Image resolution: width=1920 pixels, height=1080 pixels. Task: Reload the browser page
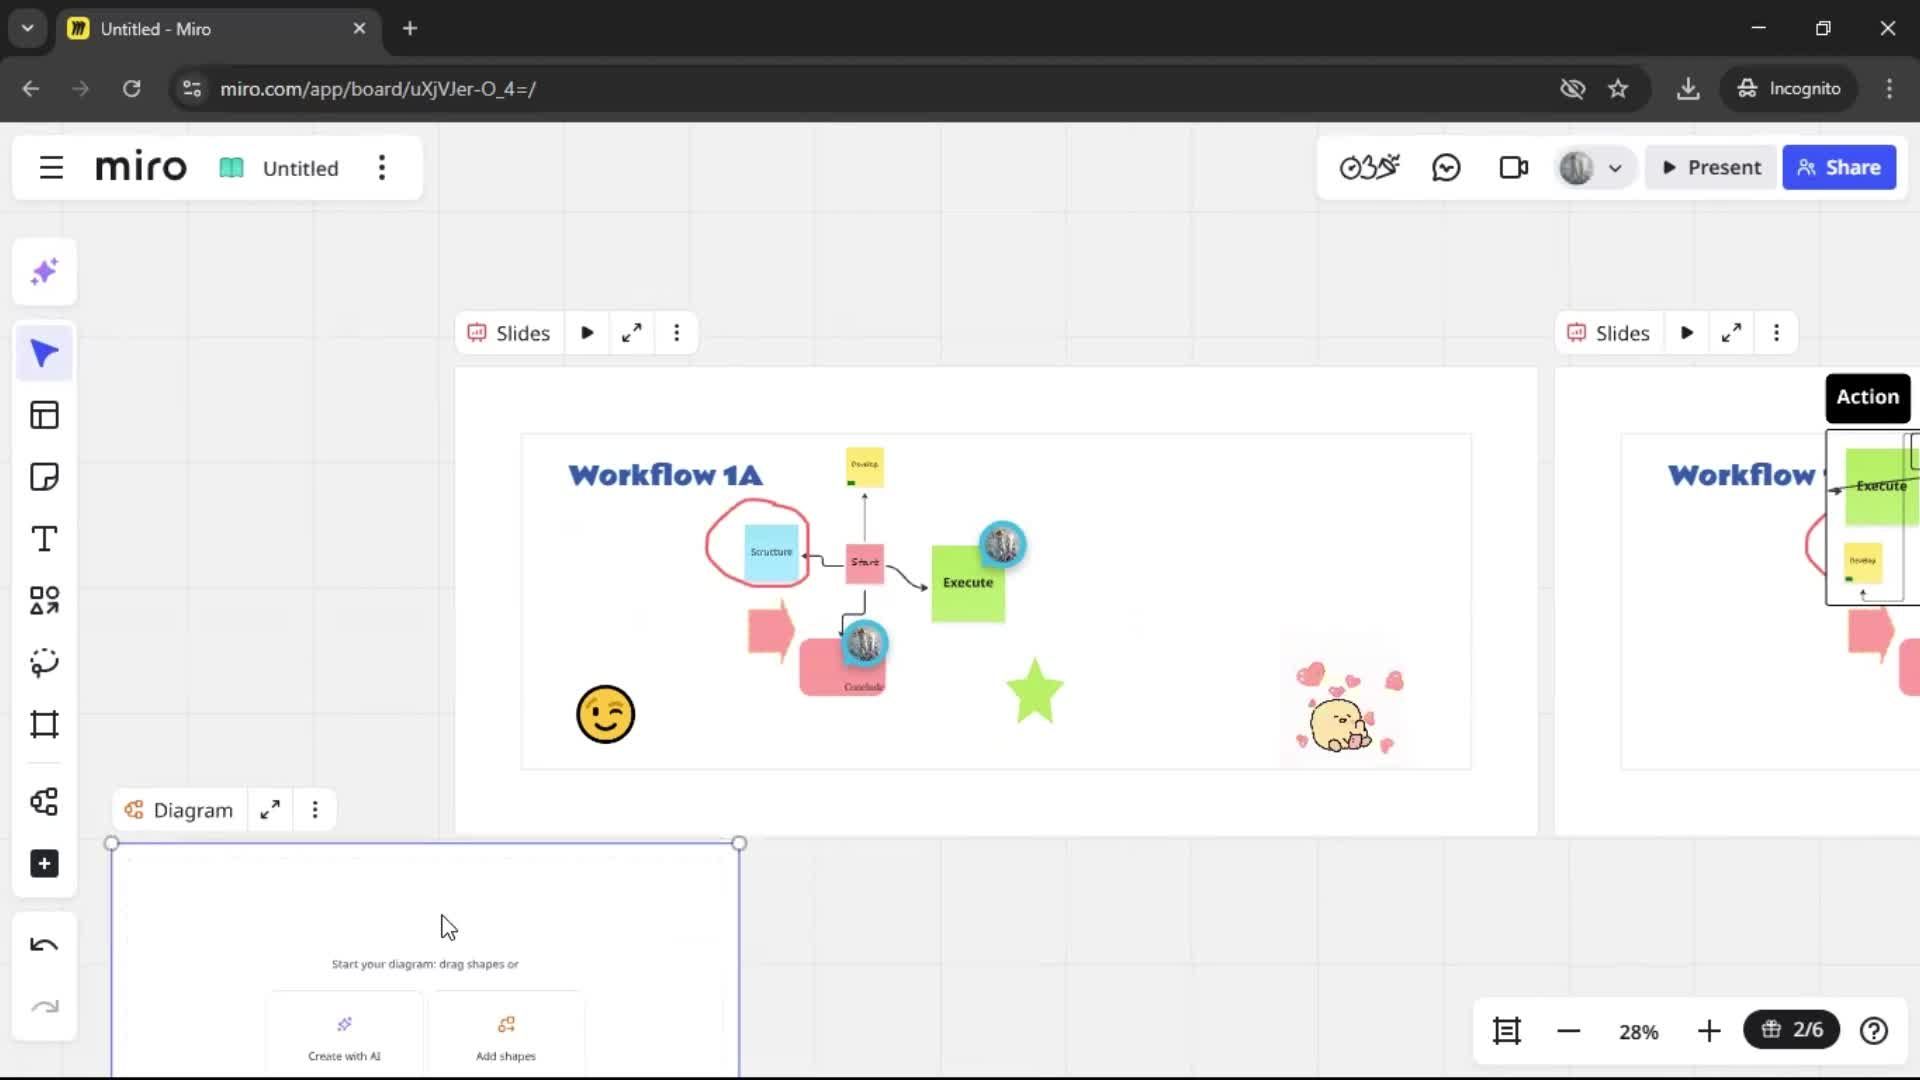coord(131,89)
